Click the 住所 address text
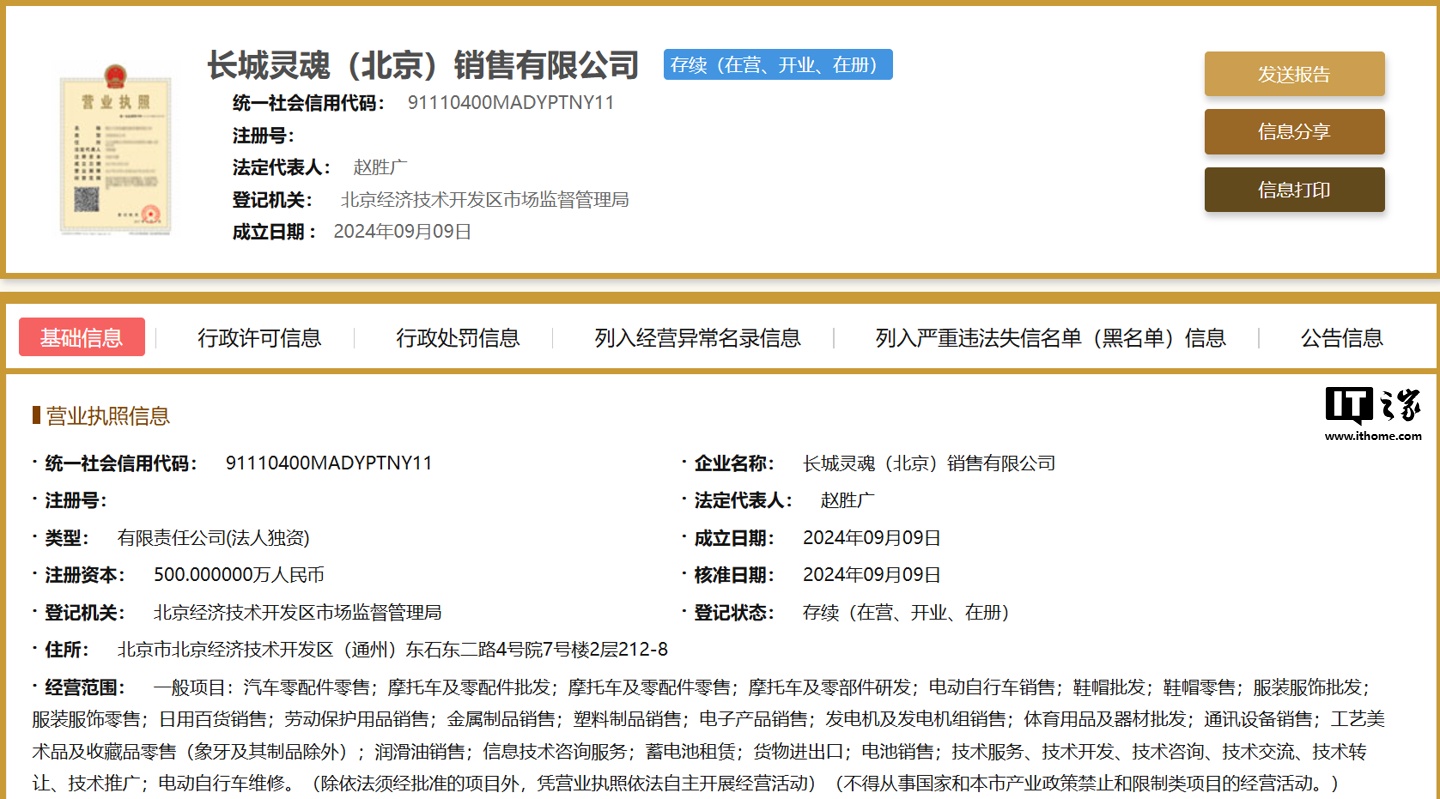 click(392, 650)
